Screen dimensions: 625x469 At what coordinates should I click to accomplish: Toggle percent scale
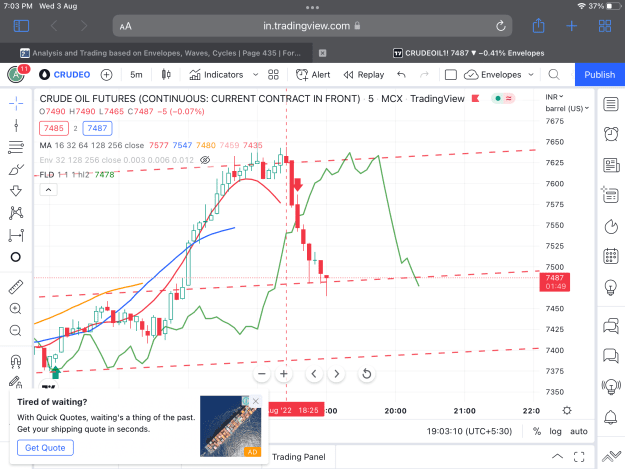point(537,431)
